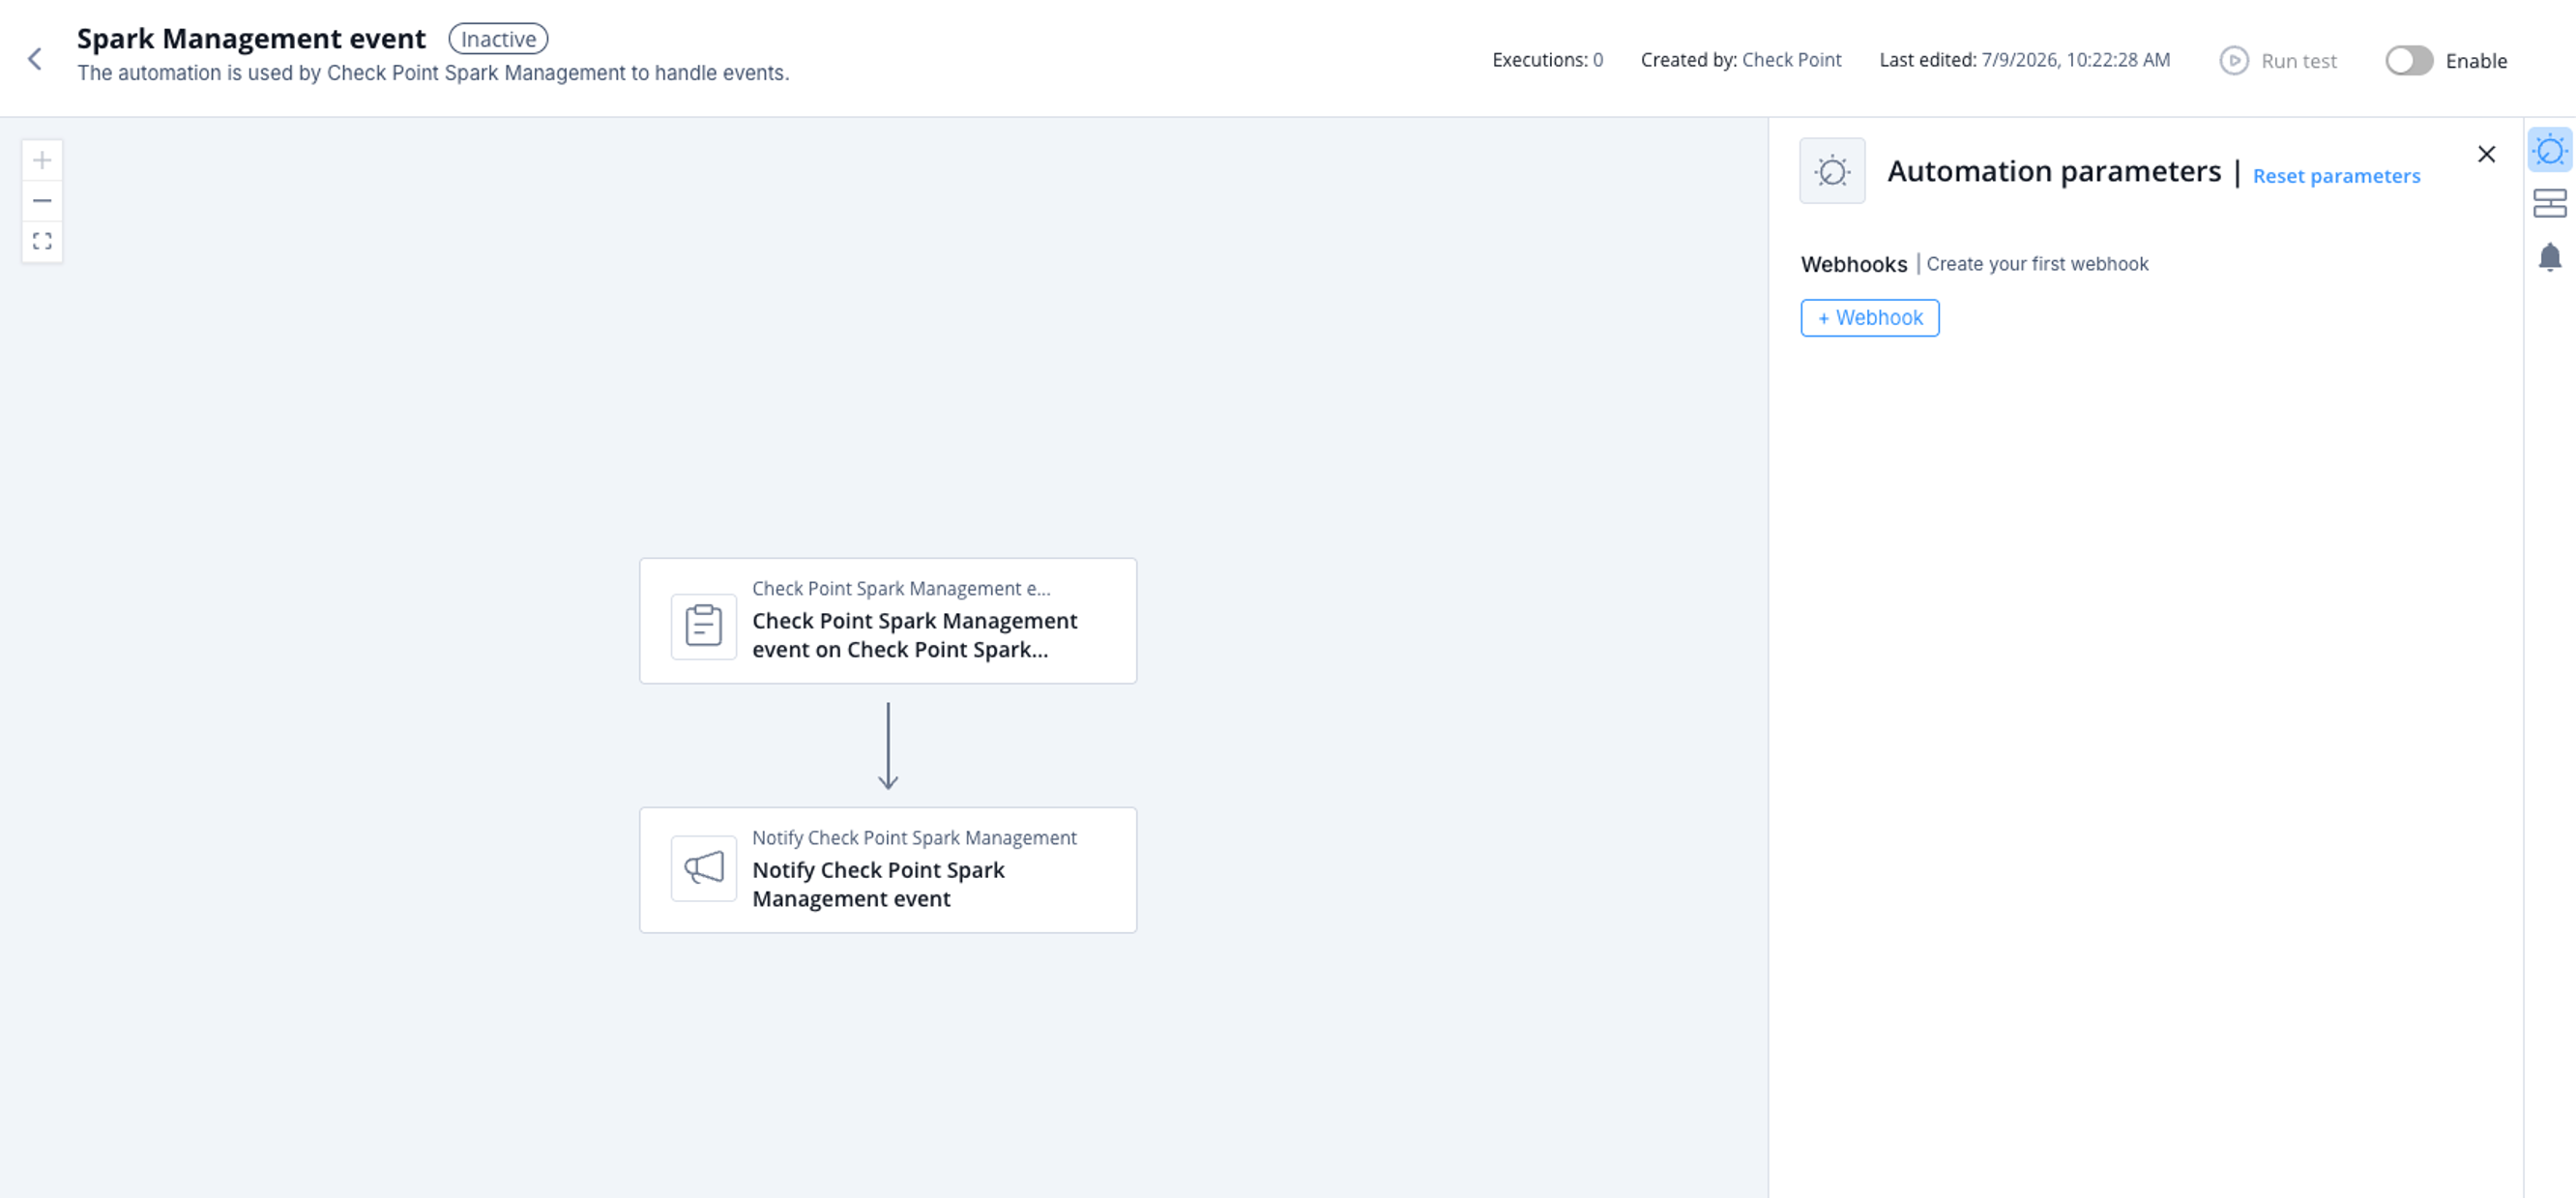Open the notifications bell sidebar icon
Image resolution: width=2576 pixels, height=1198 pixels.
(2550, 257)
